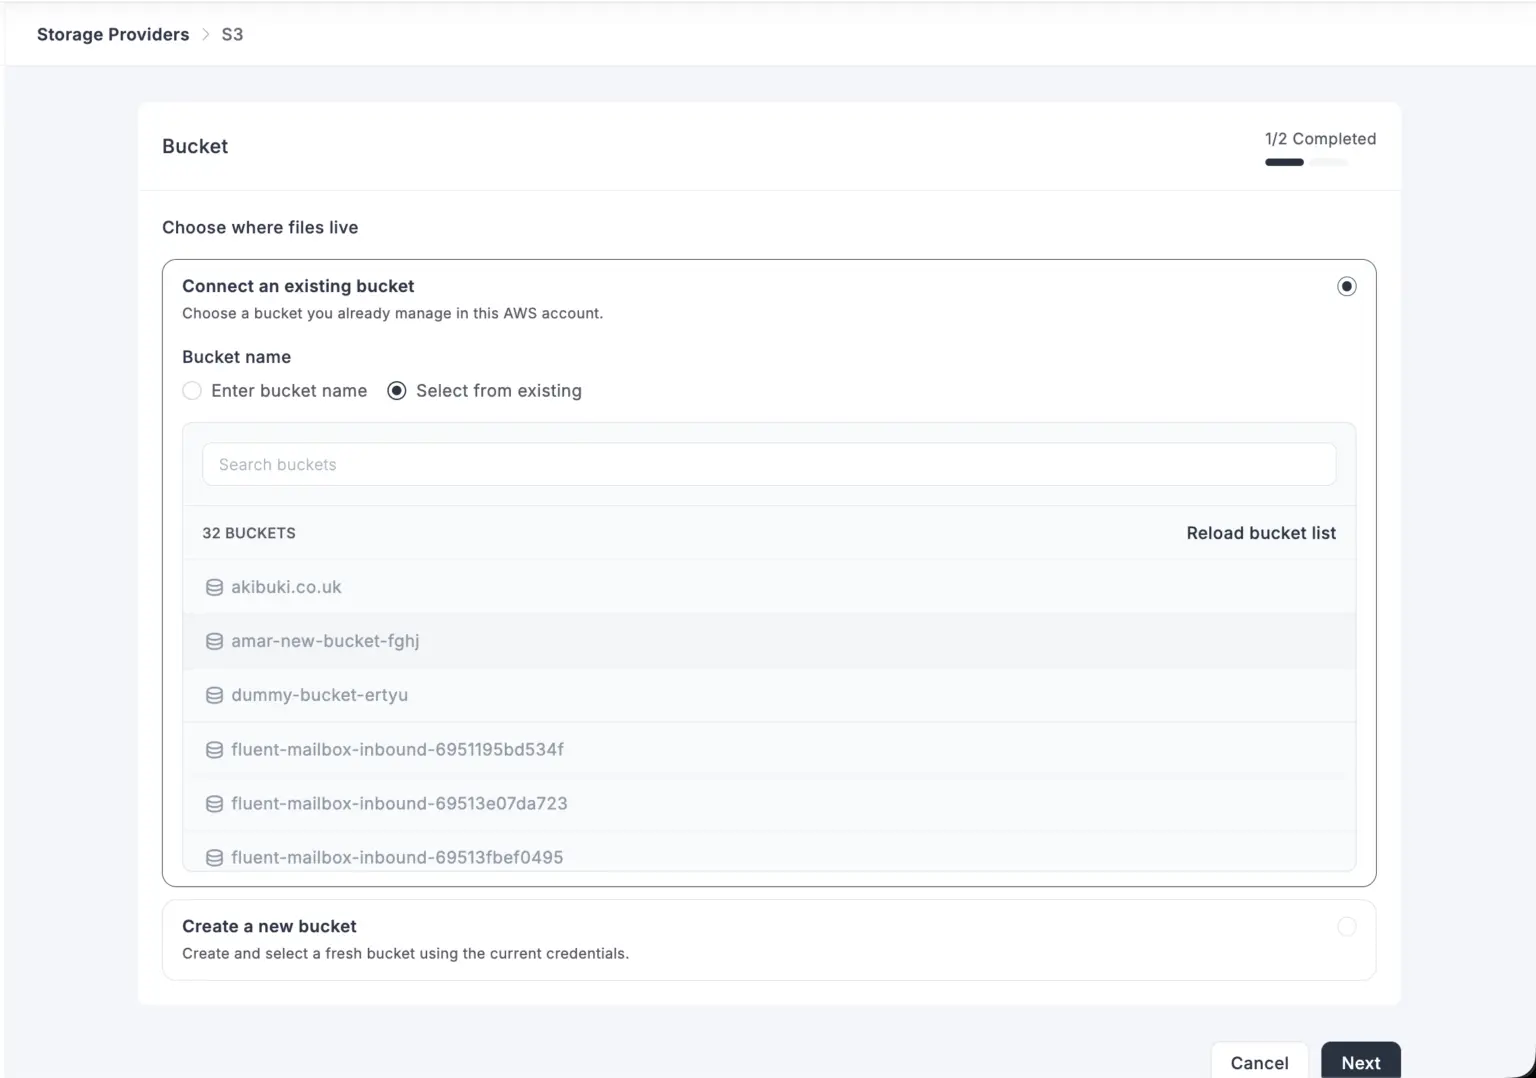The width and height of the screenshot is (1536, 1078).
Task: Click the 1/2 Completed progress bar
Action: click(x=1305, y=161)
